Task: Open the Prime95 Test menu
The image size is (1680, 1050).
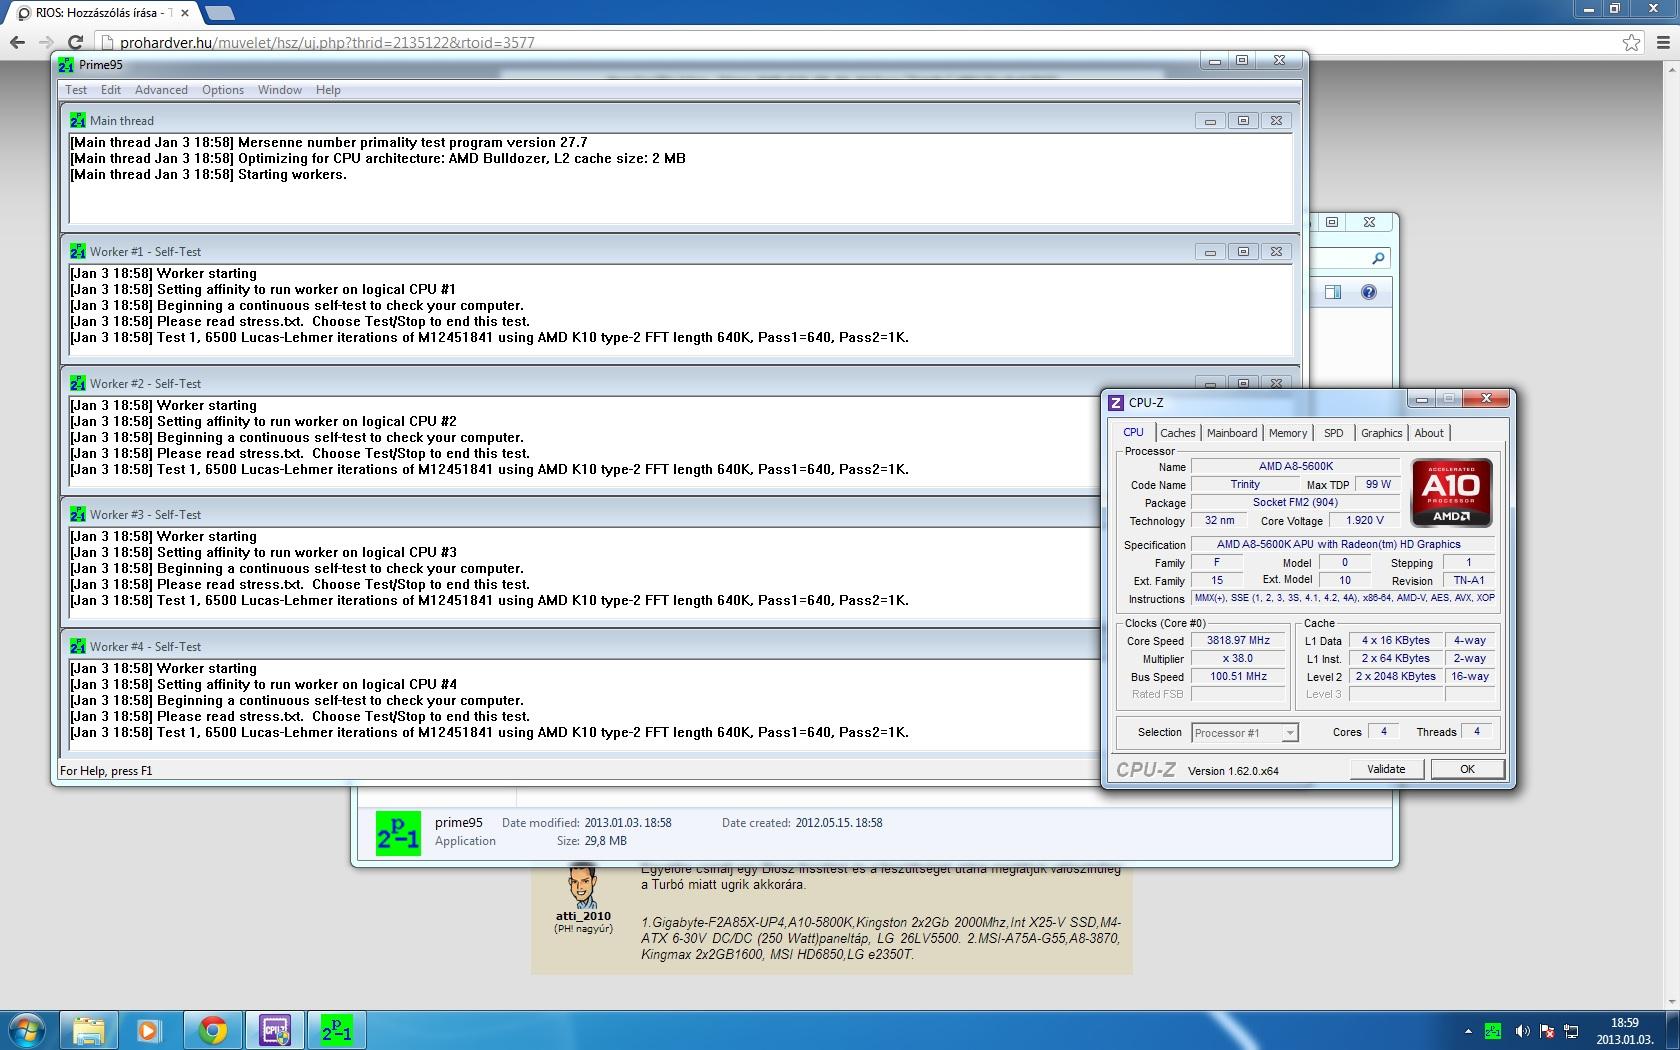Action: (x=76, y=90)
